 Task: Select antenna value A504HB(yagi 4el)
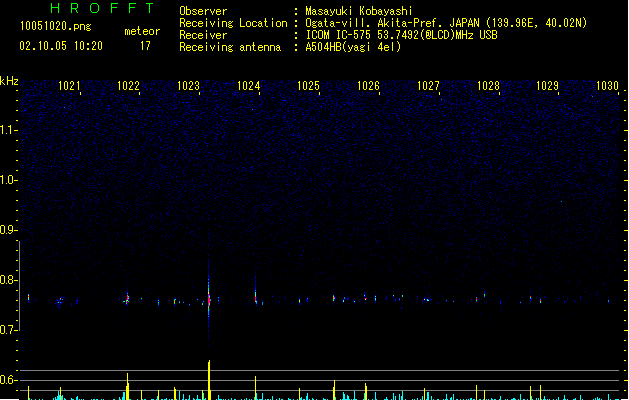coord(353,47)
